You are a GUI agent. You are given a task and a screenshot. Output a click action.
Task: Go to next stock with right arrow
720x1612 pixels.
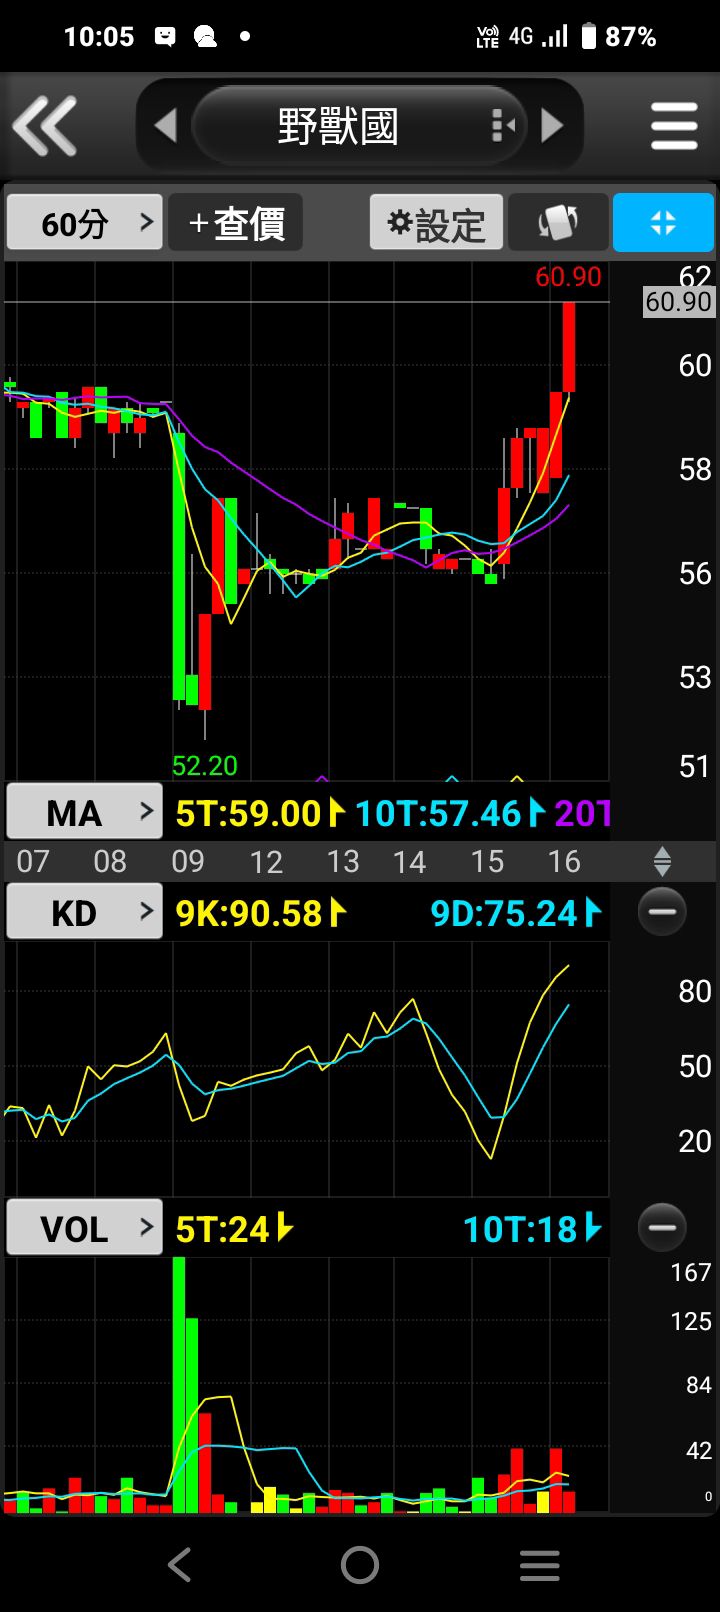tap(552, 127)
